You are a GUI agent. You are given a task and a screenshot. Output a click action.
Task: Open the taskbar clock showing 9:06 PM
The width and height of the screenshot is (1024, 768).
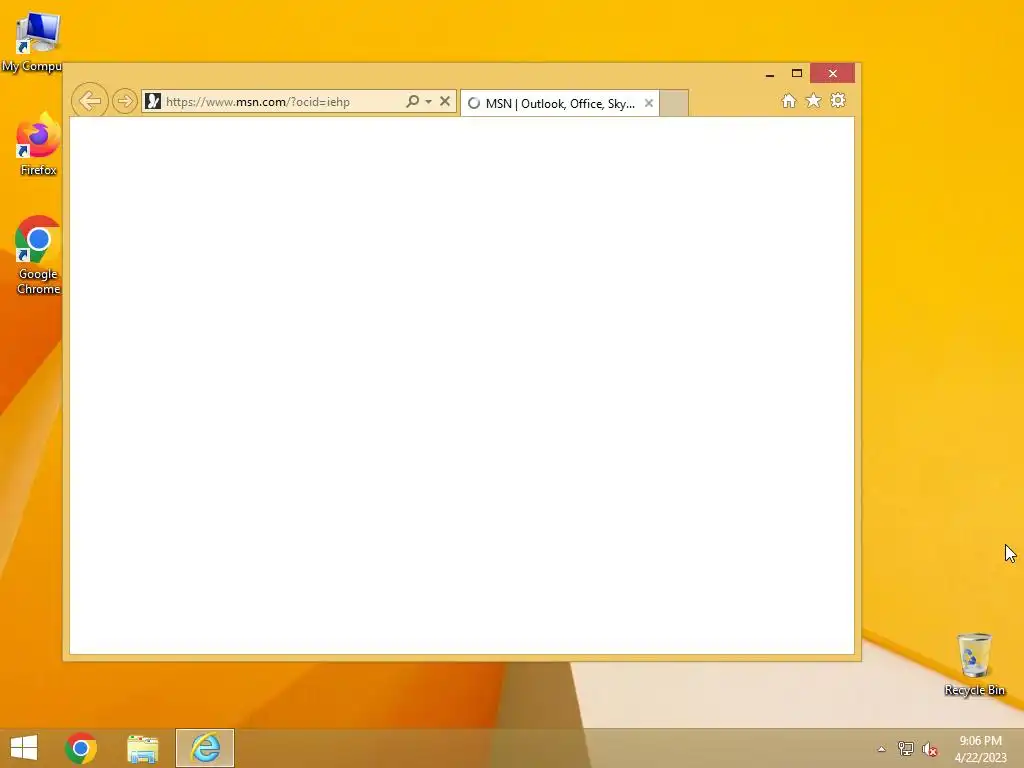tap(981, 749)
